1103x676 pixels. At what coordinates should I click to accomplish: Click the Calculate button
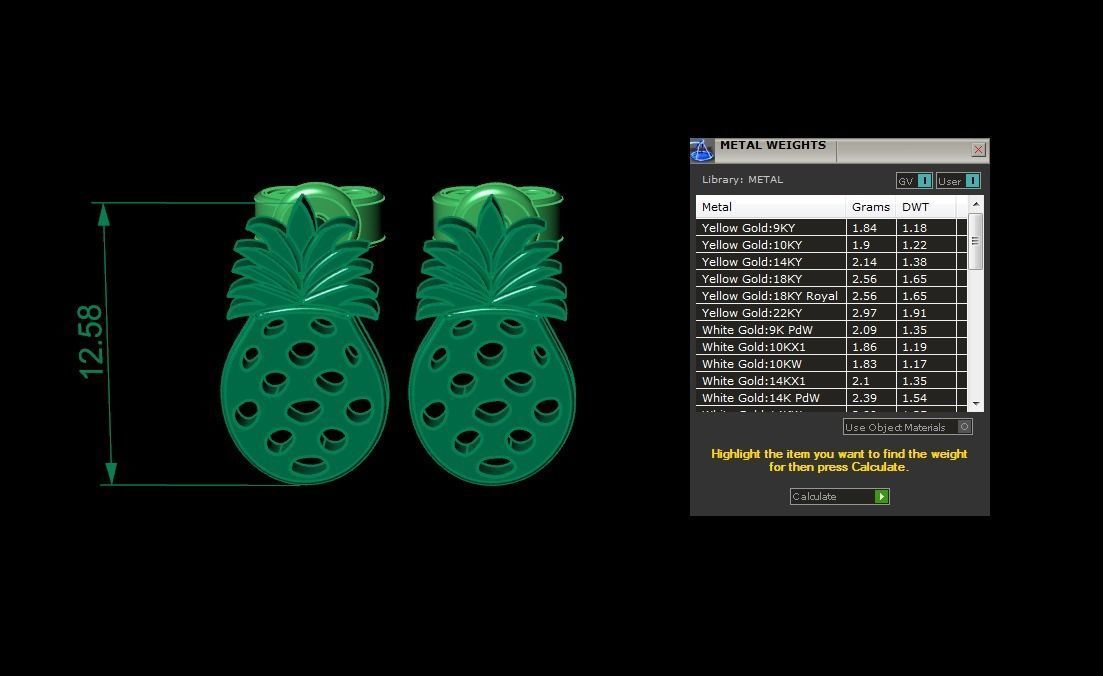(840, 497)
